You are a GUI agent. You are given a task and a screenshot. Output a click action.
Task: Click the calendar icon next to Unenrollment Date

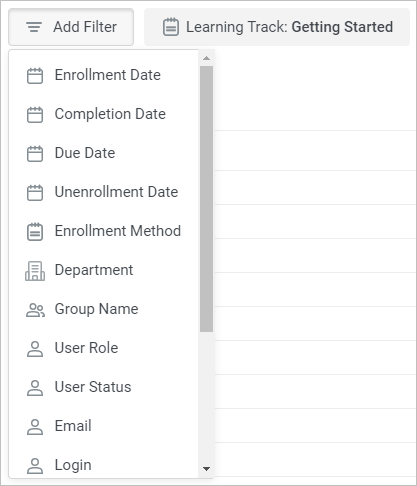click(x=35, y=192)
